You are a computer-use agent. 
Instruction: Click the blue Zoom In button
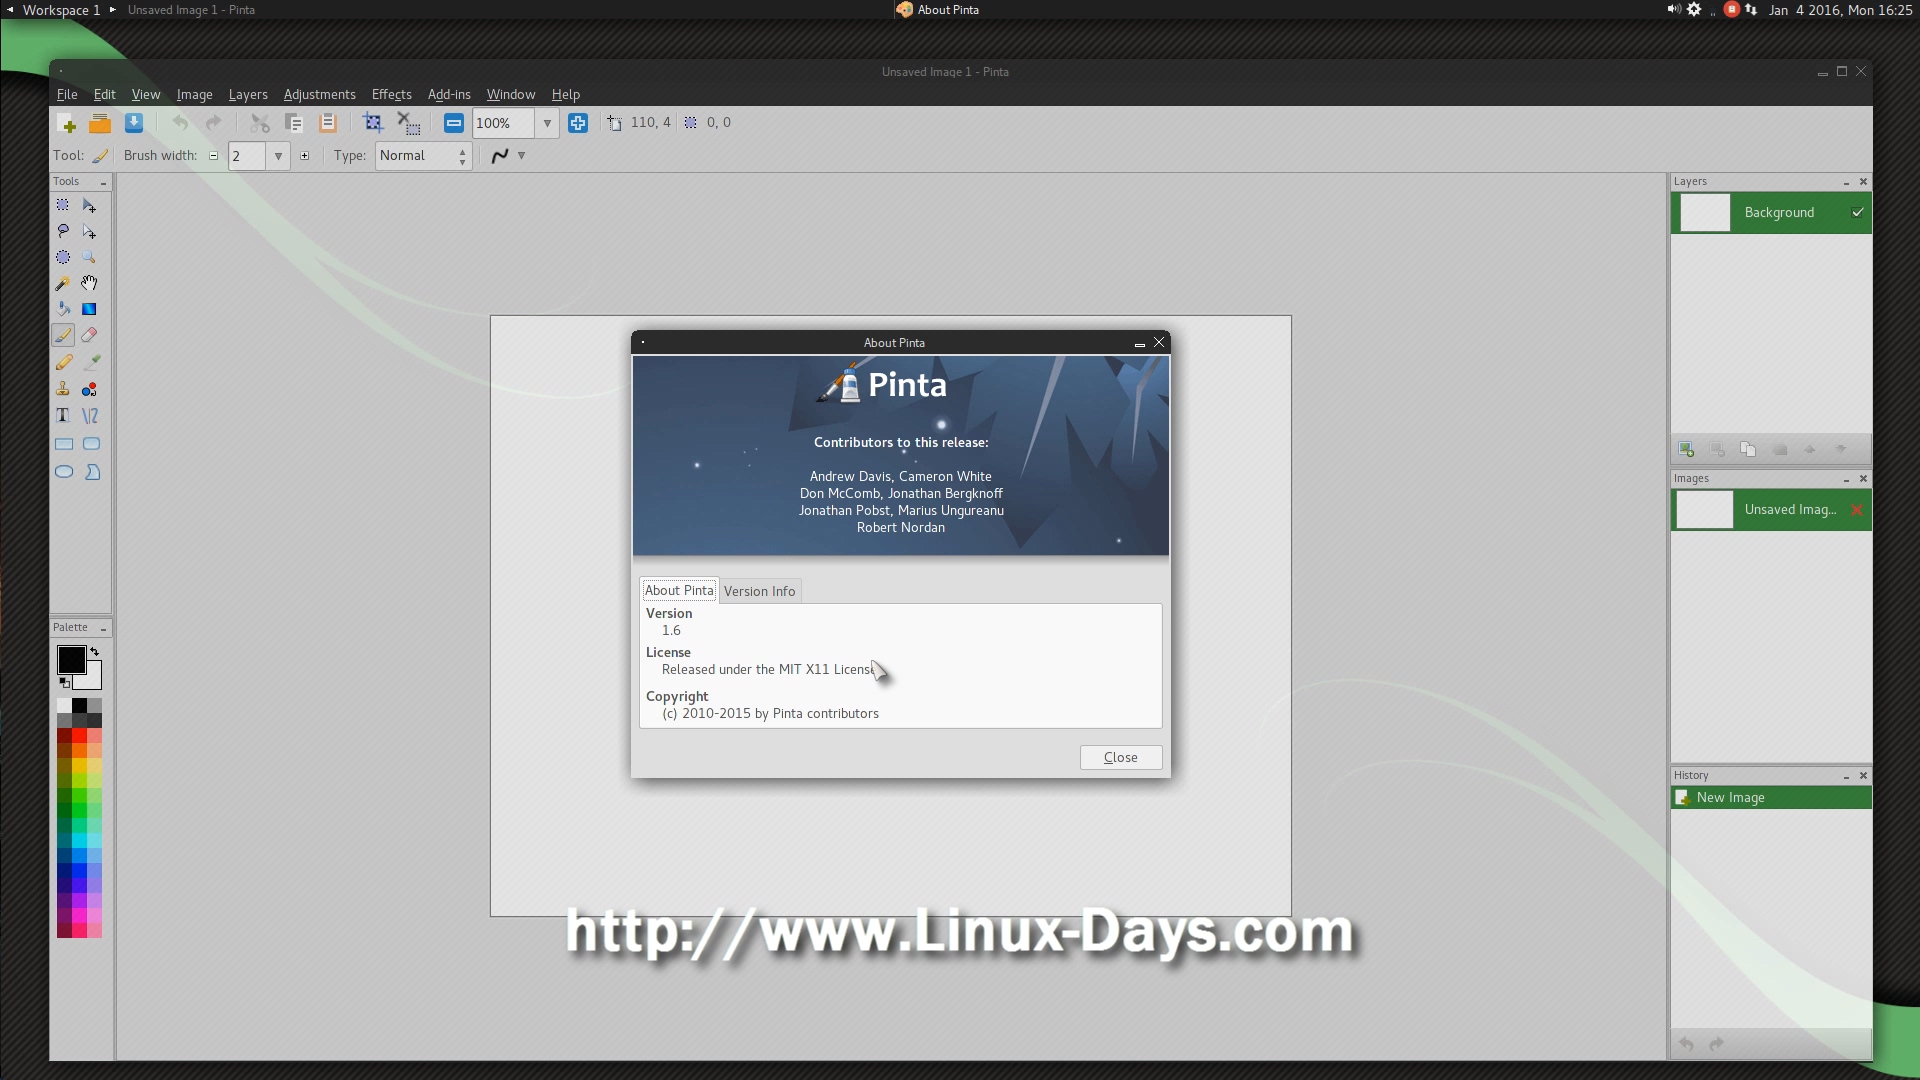pyautogui.click(x=578, y=123)
